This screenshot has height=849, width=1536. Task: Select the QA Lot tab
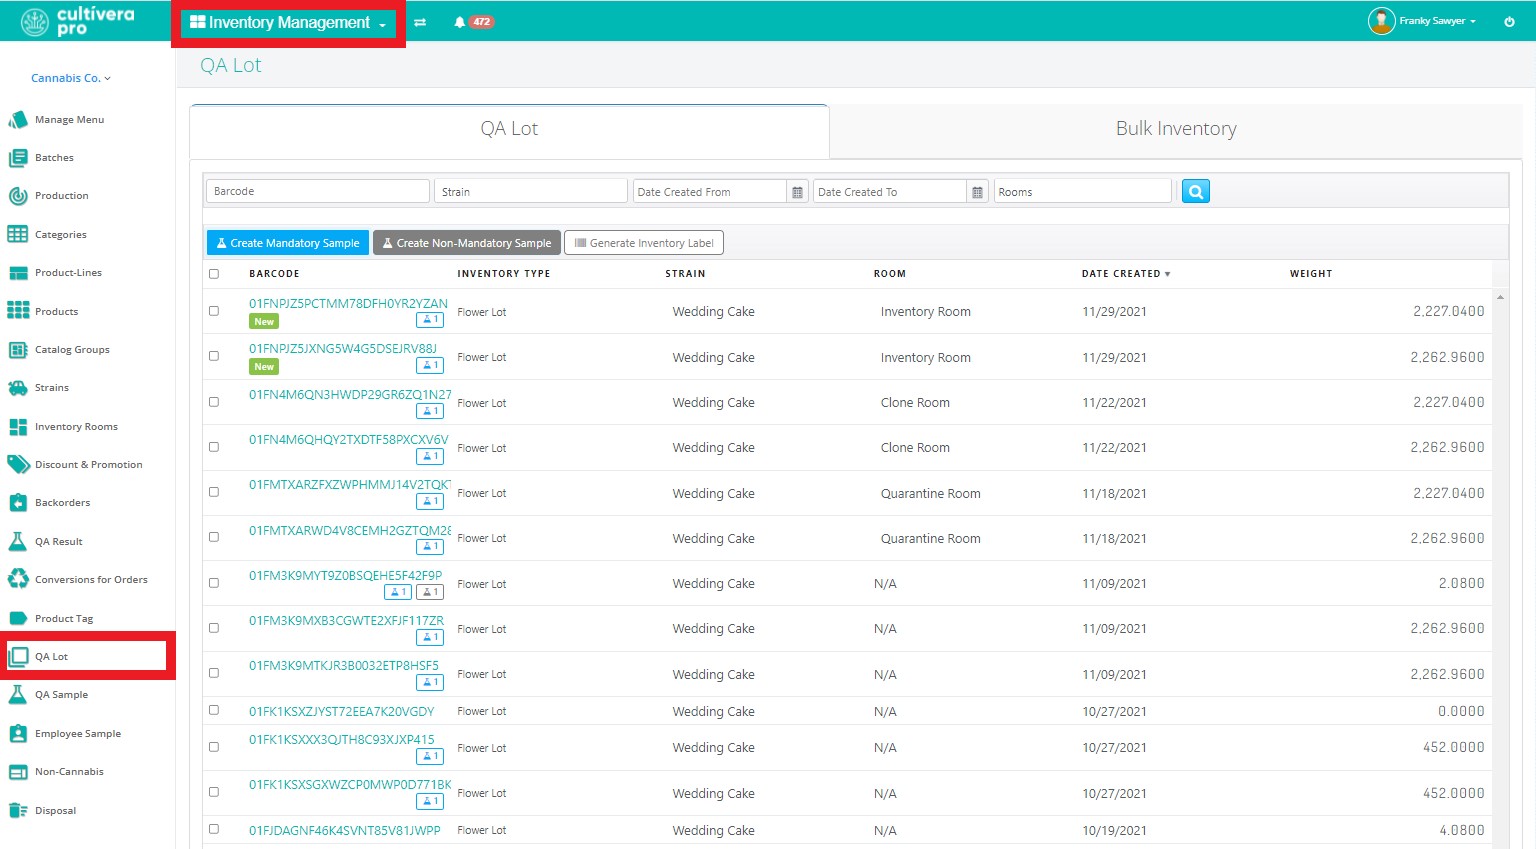click(x=509, y=129)
